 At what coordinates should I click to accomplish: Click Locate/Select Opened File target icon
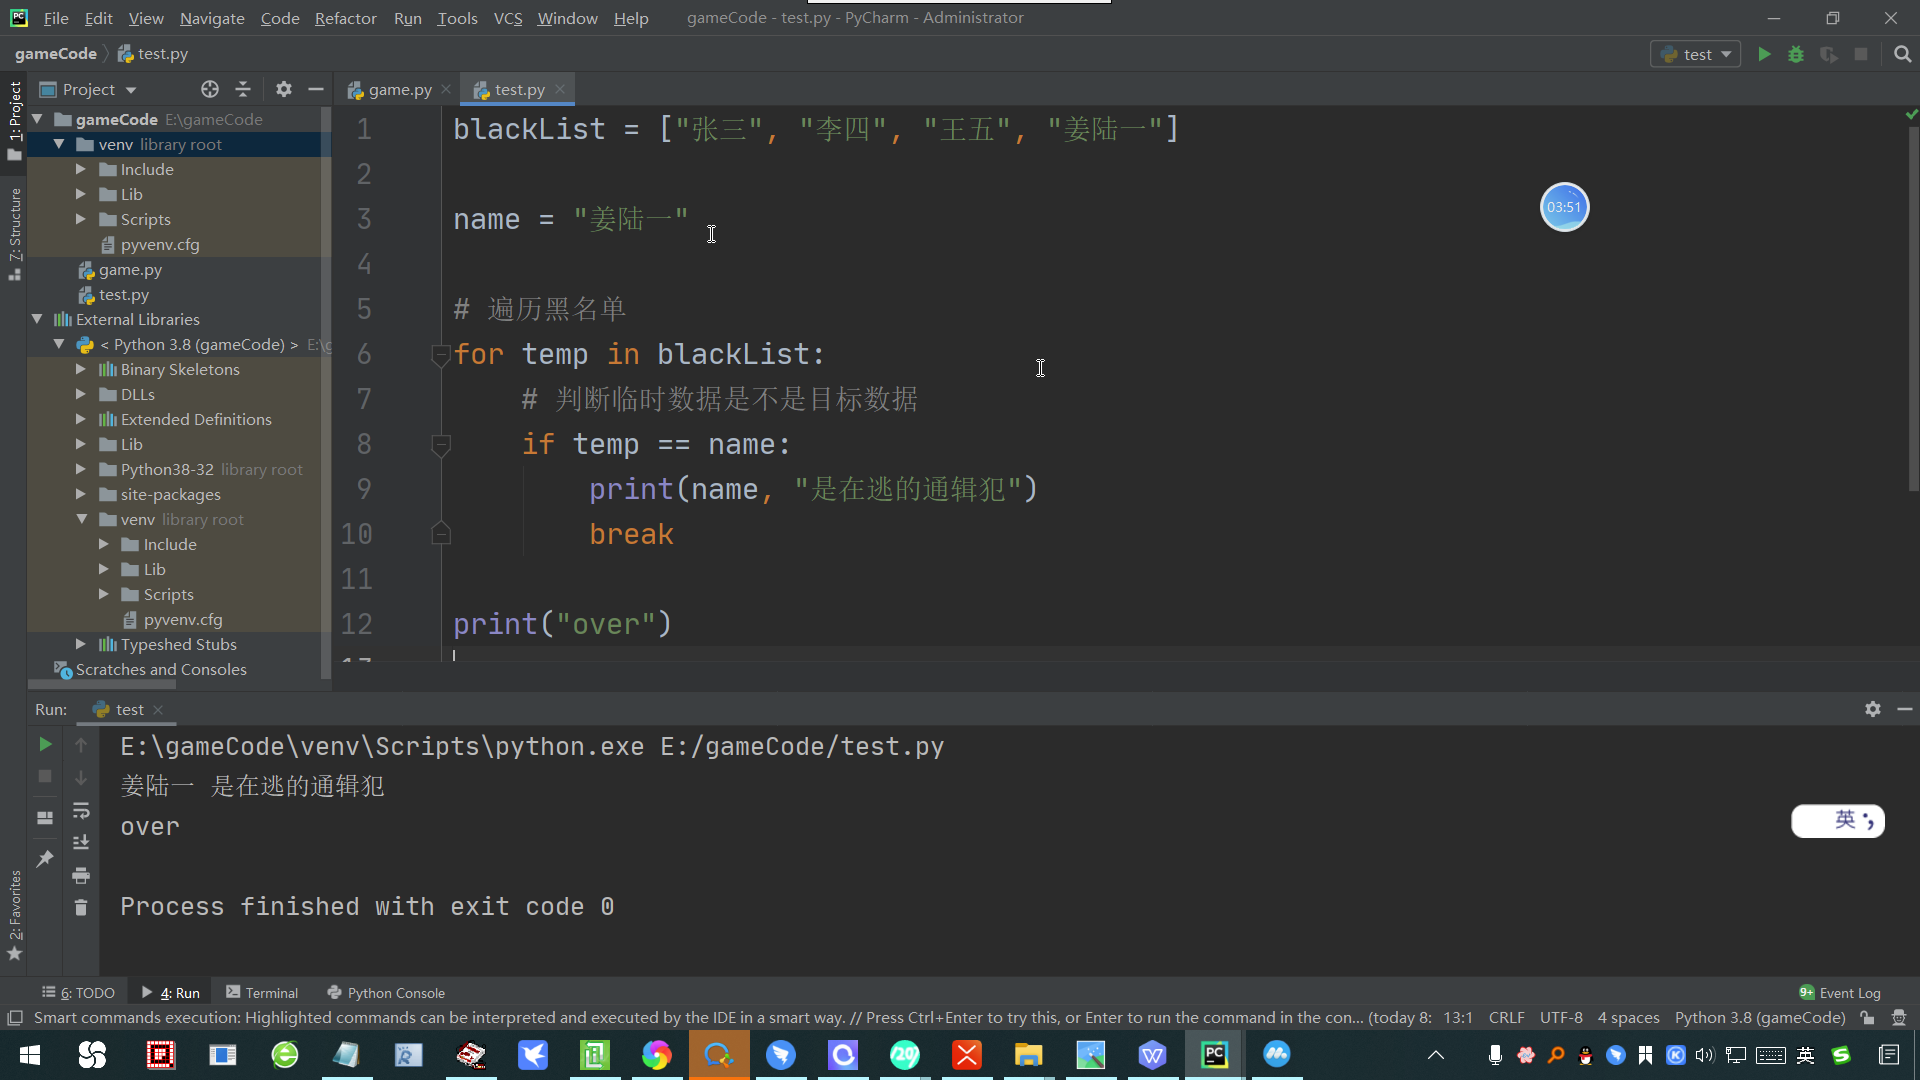[x=209, y=89]
